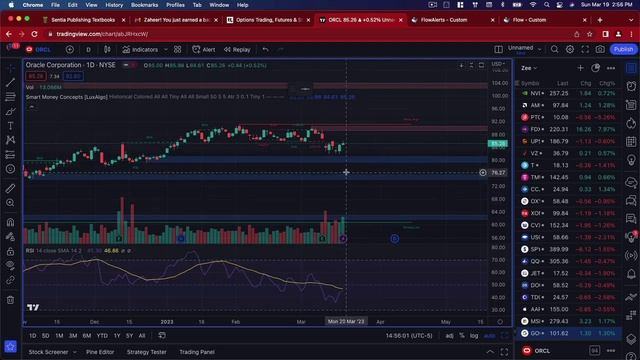
Task: Open quick search magnifier in toolbar
Action: (x=554, y=49)
